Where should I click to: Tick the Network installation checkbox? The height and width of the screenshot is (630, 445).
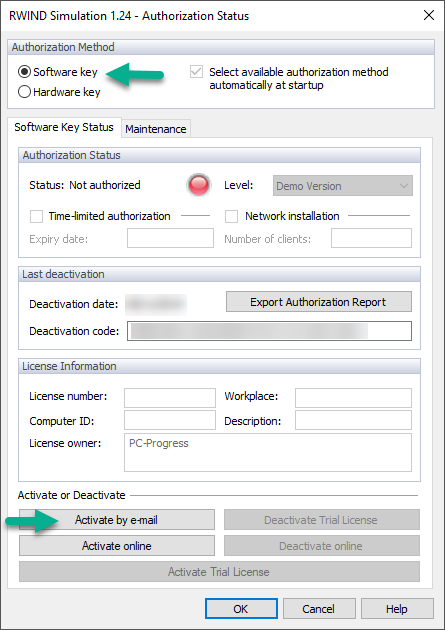231,216
